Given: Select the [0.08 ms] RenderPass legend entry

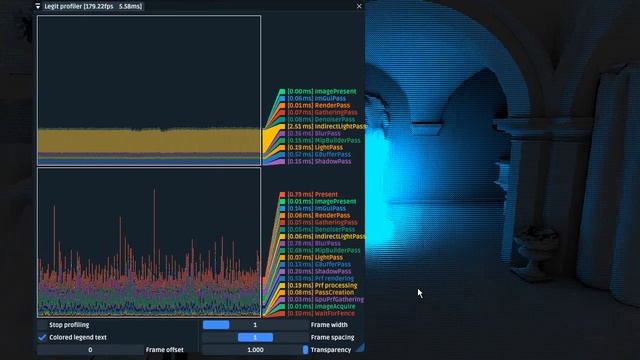Looking at the screenshot, I should point(318,216).
